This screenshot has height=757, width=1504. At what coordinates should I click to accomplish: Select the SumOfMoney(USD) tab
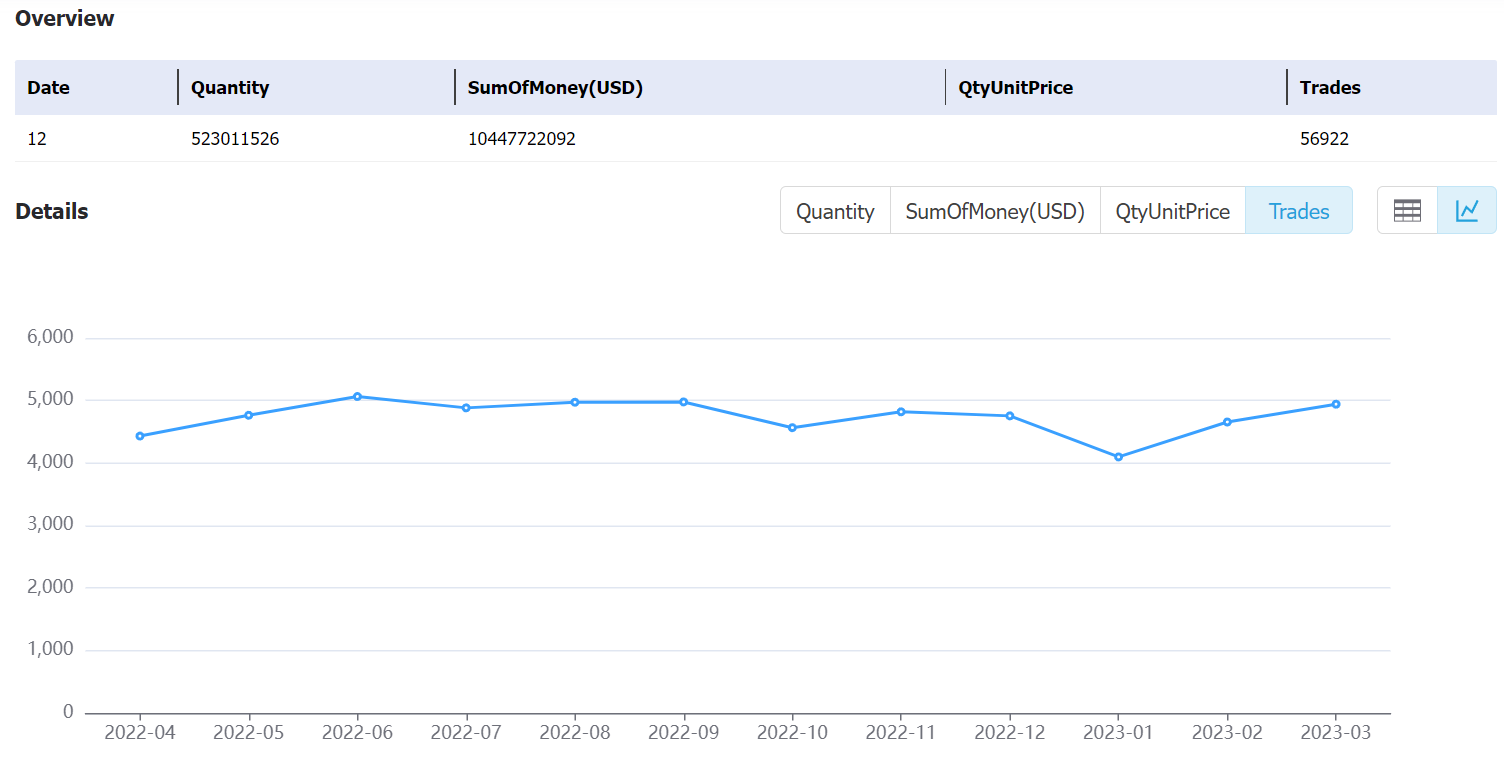click(995, 211)
